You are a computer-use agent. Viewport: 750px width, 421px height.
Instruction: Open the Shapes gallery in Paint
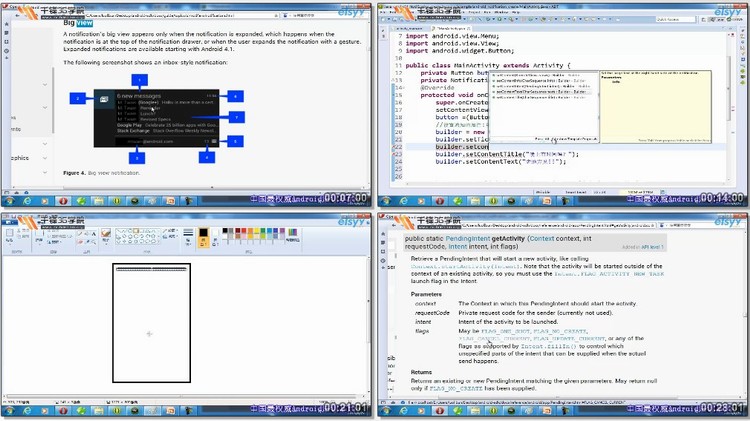coord(138,236)
